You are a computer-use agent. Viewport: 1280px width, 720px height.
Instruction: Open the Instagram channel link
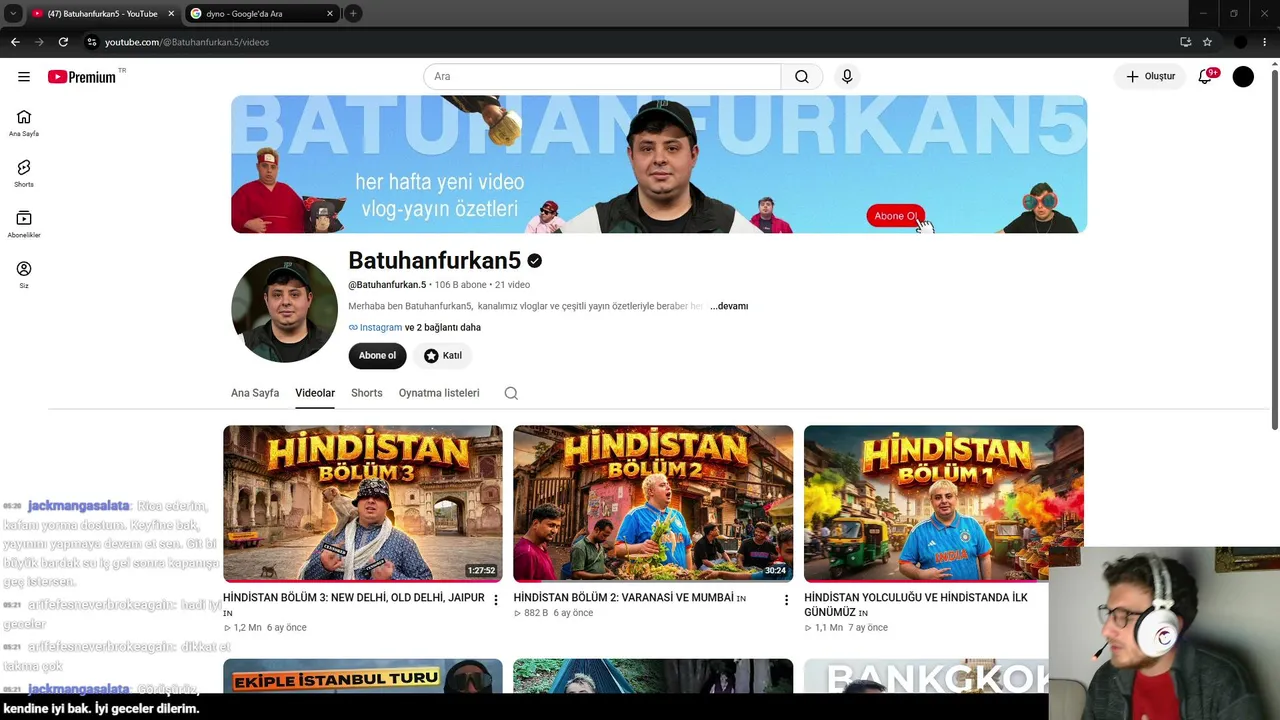[380, 327]
